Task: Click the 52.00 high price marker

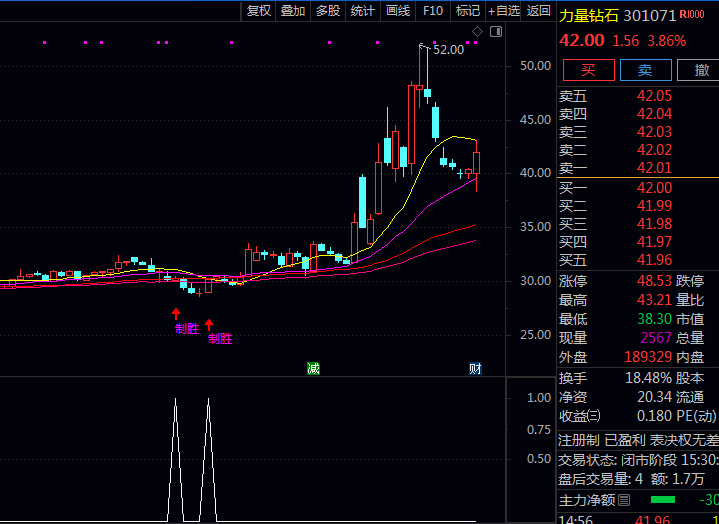Action: click(448, 49)
